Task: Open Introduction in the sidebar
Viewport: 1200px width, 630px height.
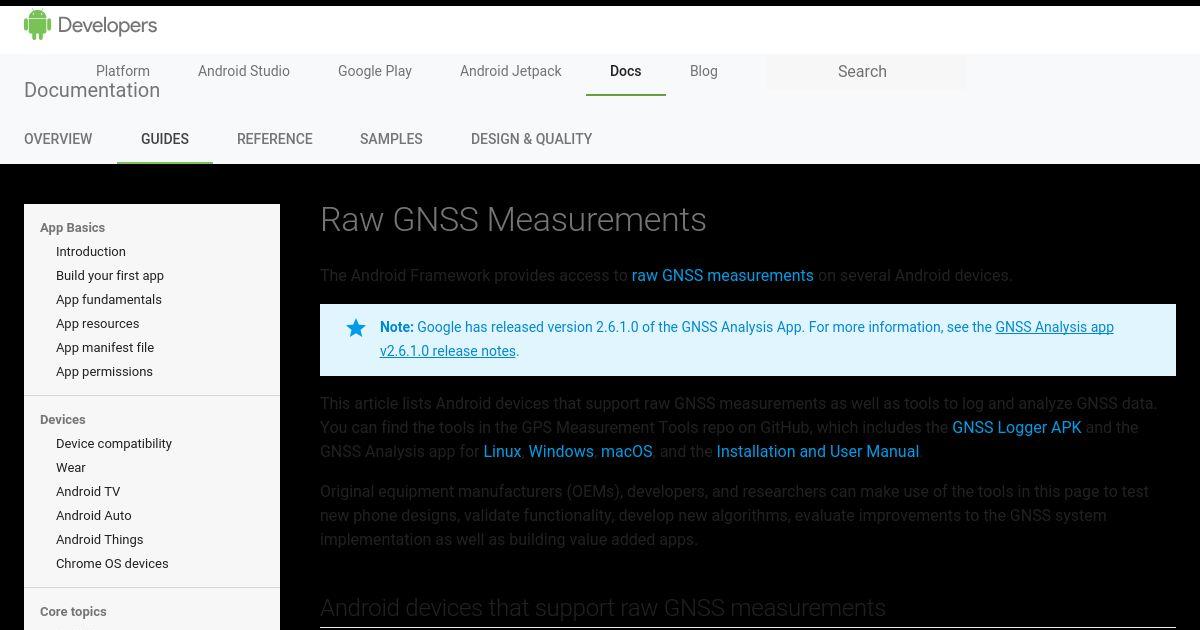Action: (x=91, y=252)
